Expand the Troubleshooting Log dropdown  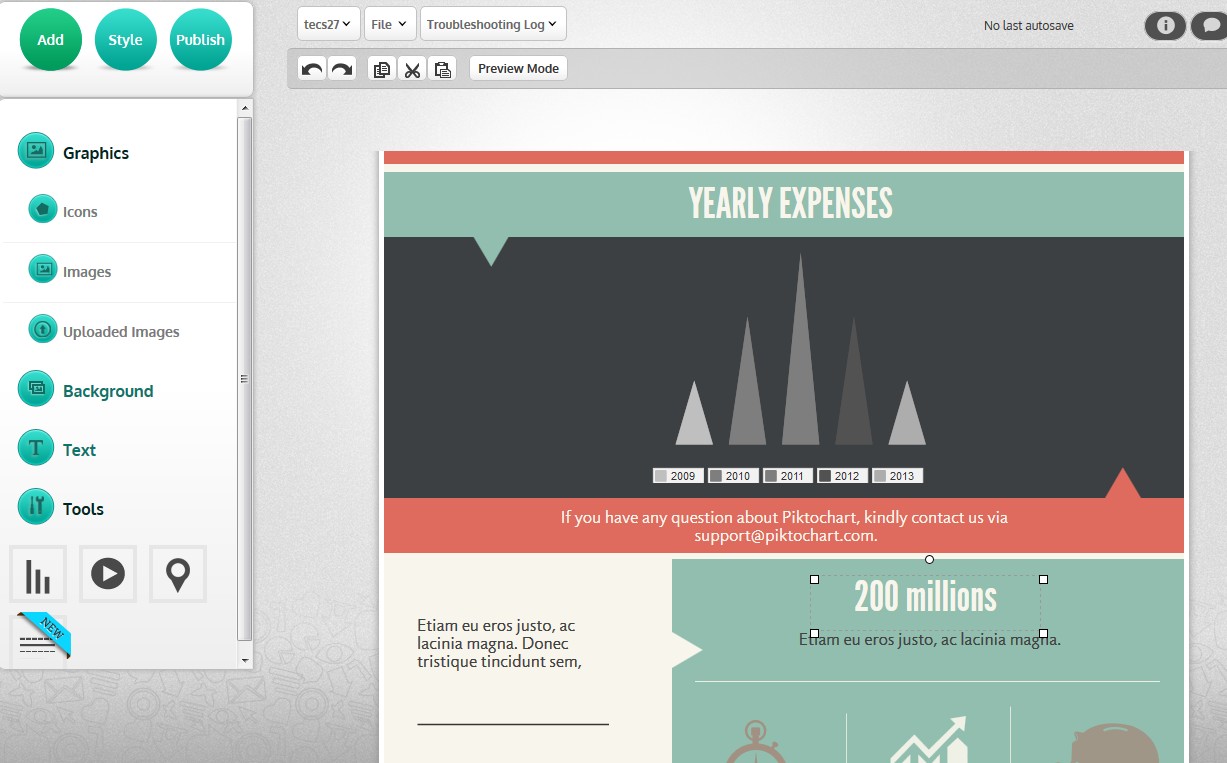click(x=493, y=24)
